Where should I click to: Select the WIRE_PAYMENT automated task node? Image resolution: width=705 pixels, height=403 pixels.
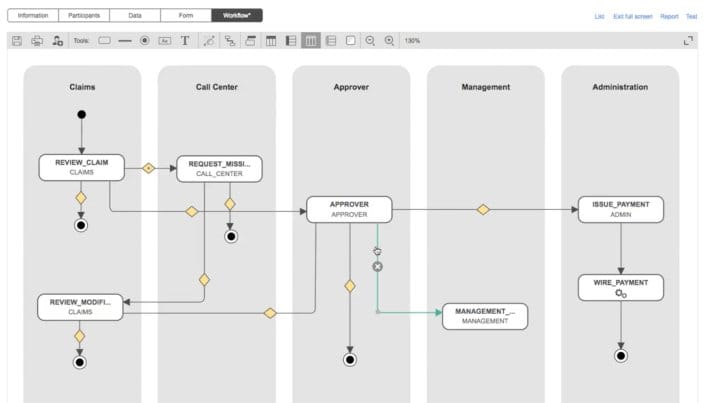620,287
